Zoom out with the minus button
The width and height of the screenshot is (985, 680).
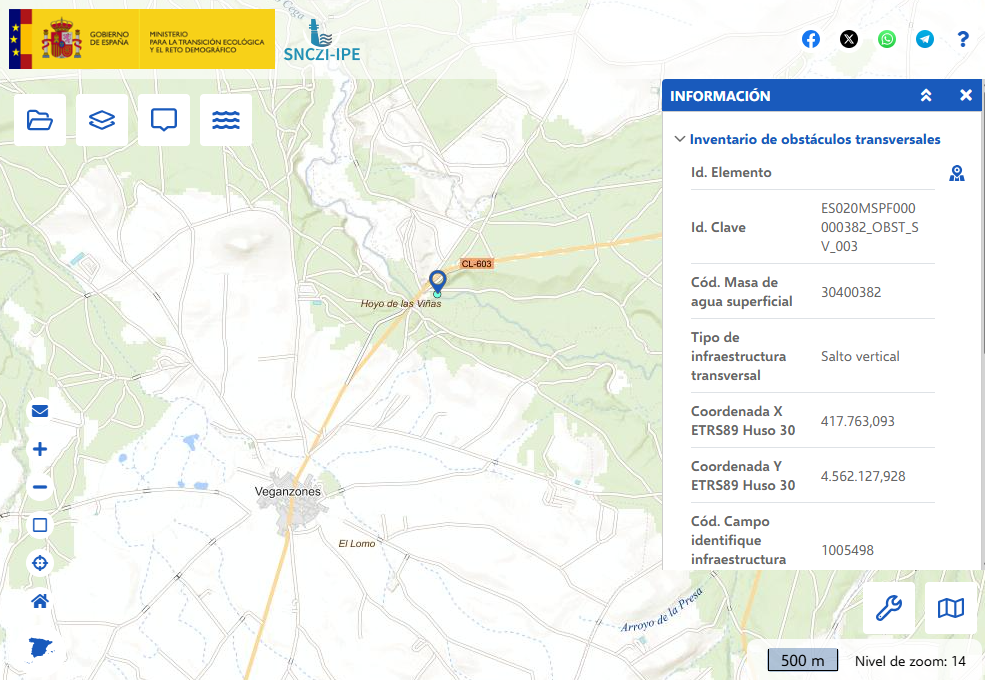tap(40, 488)
